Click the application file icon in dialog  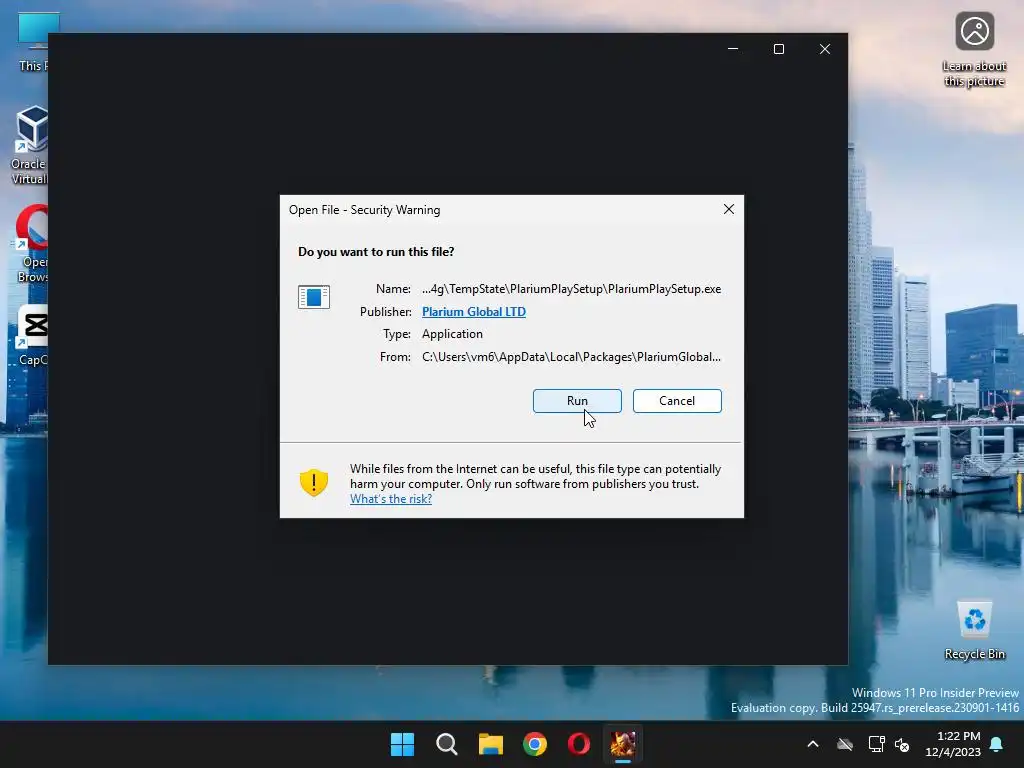click(313, 296)
